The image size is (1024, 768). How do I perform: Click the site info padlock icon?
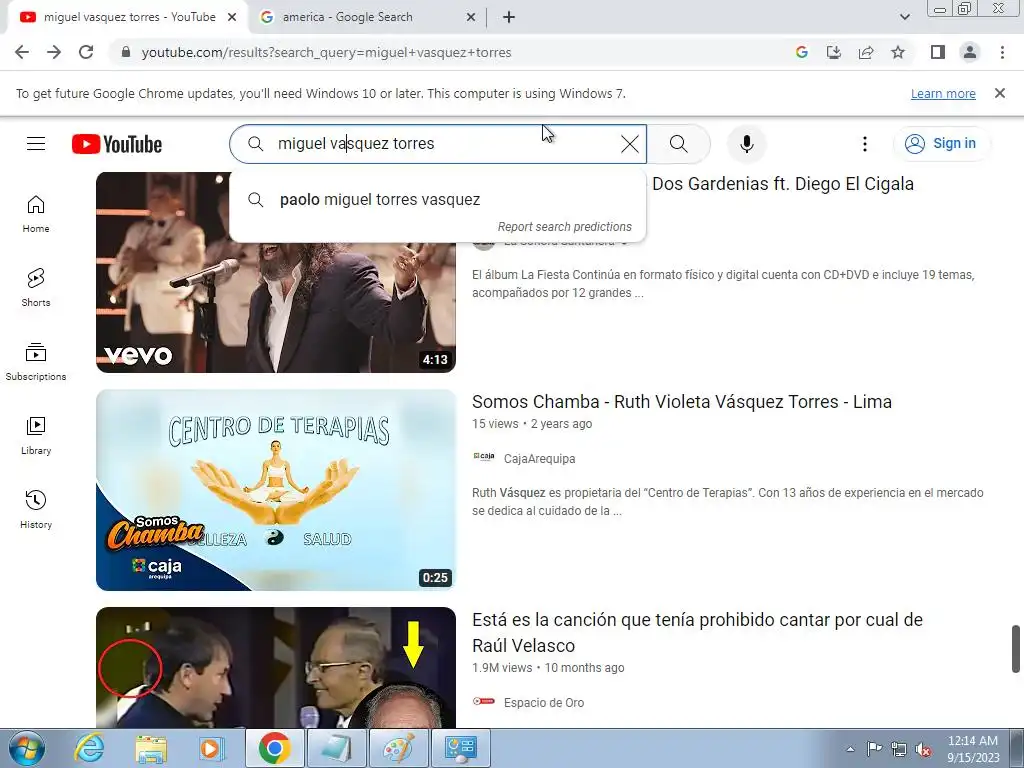[126, 52]
